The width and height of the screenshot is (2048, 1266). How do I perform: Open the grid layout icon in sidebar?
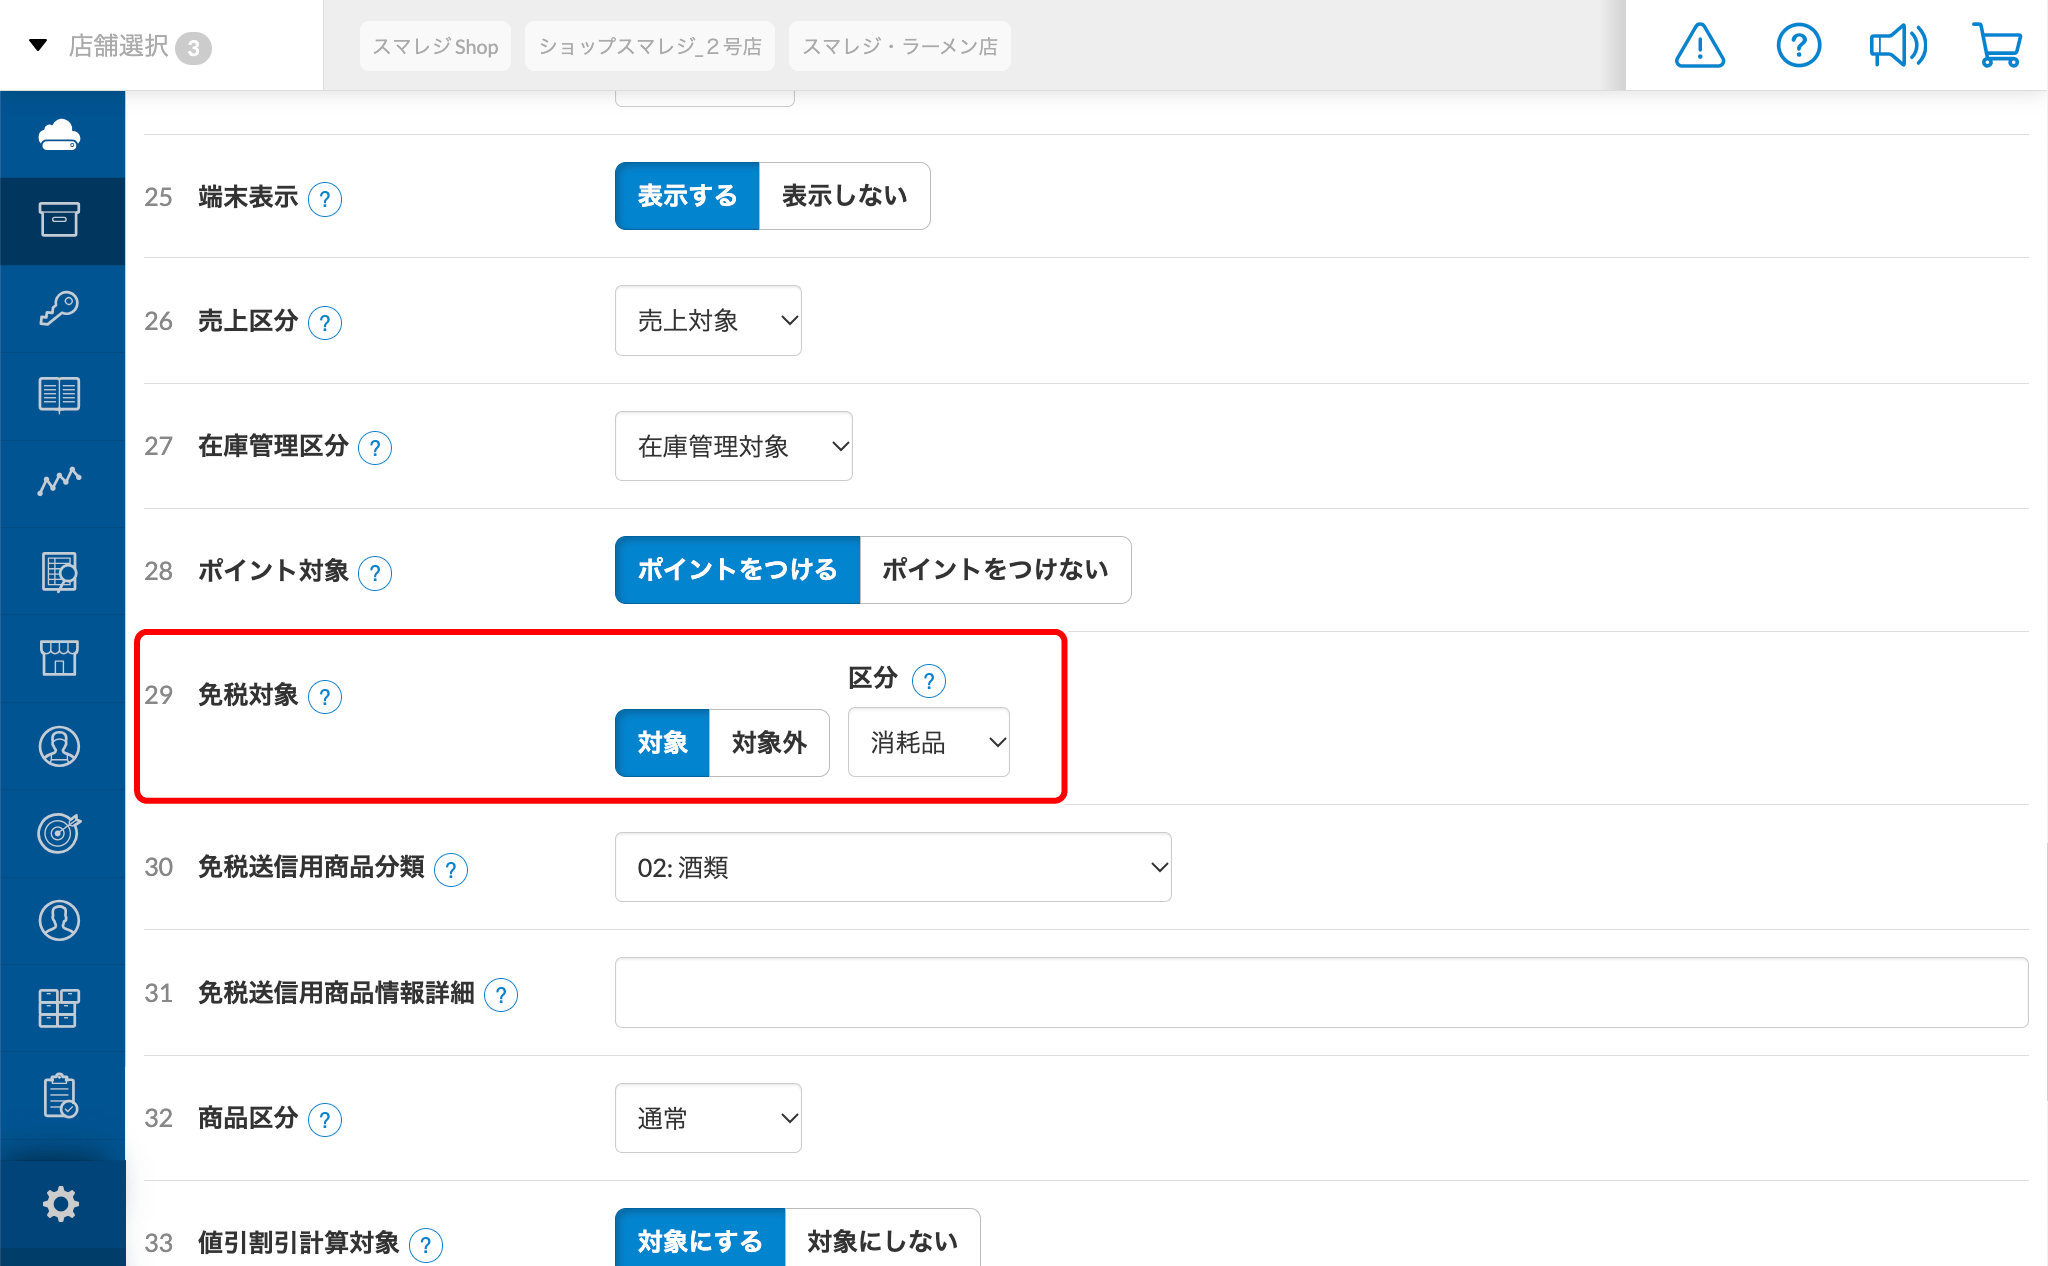pyautogui.click(x=60, y=1008)
